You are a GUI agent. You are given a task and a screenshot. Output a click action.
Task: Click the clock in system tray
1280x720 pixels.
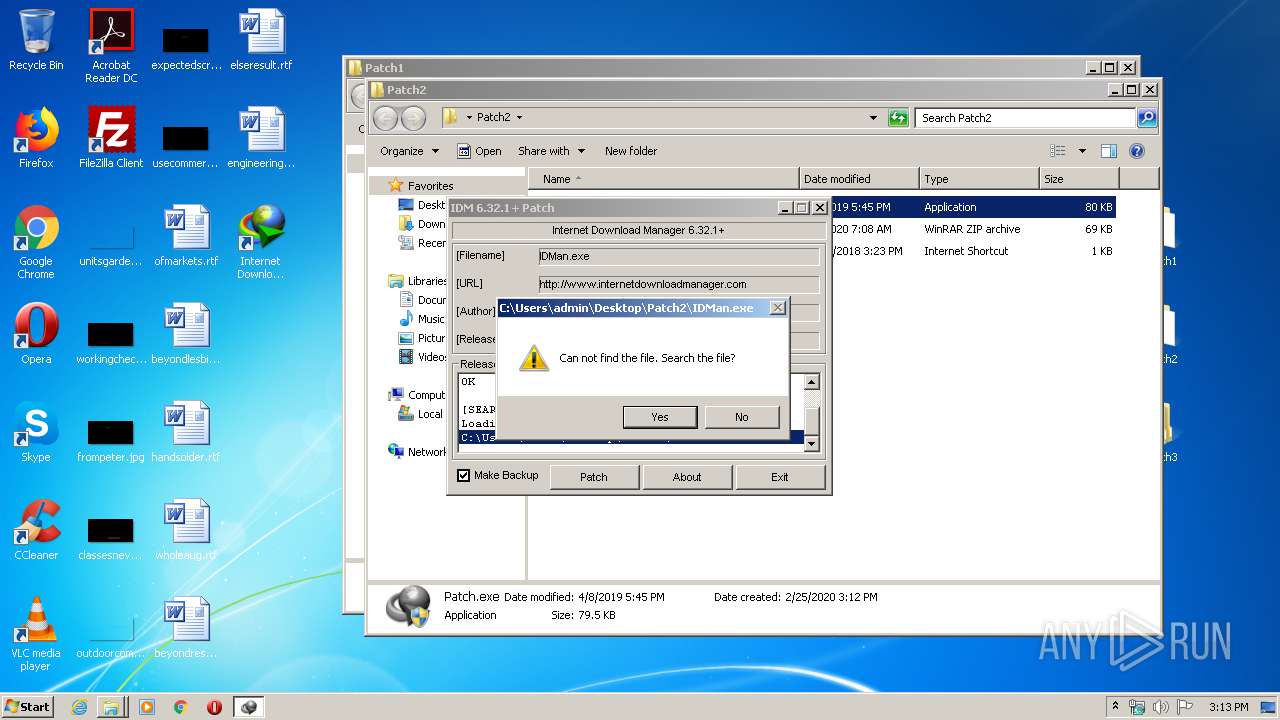(1228, 707)
